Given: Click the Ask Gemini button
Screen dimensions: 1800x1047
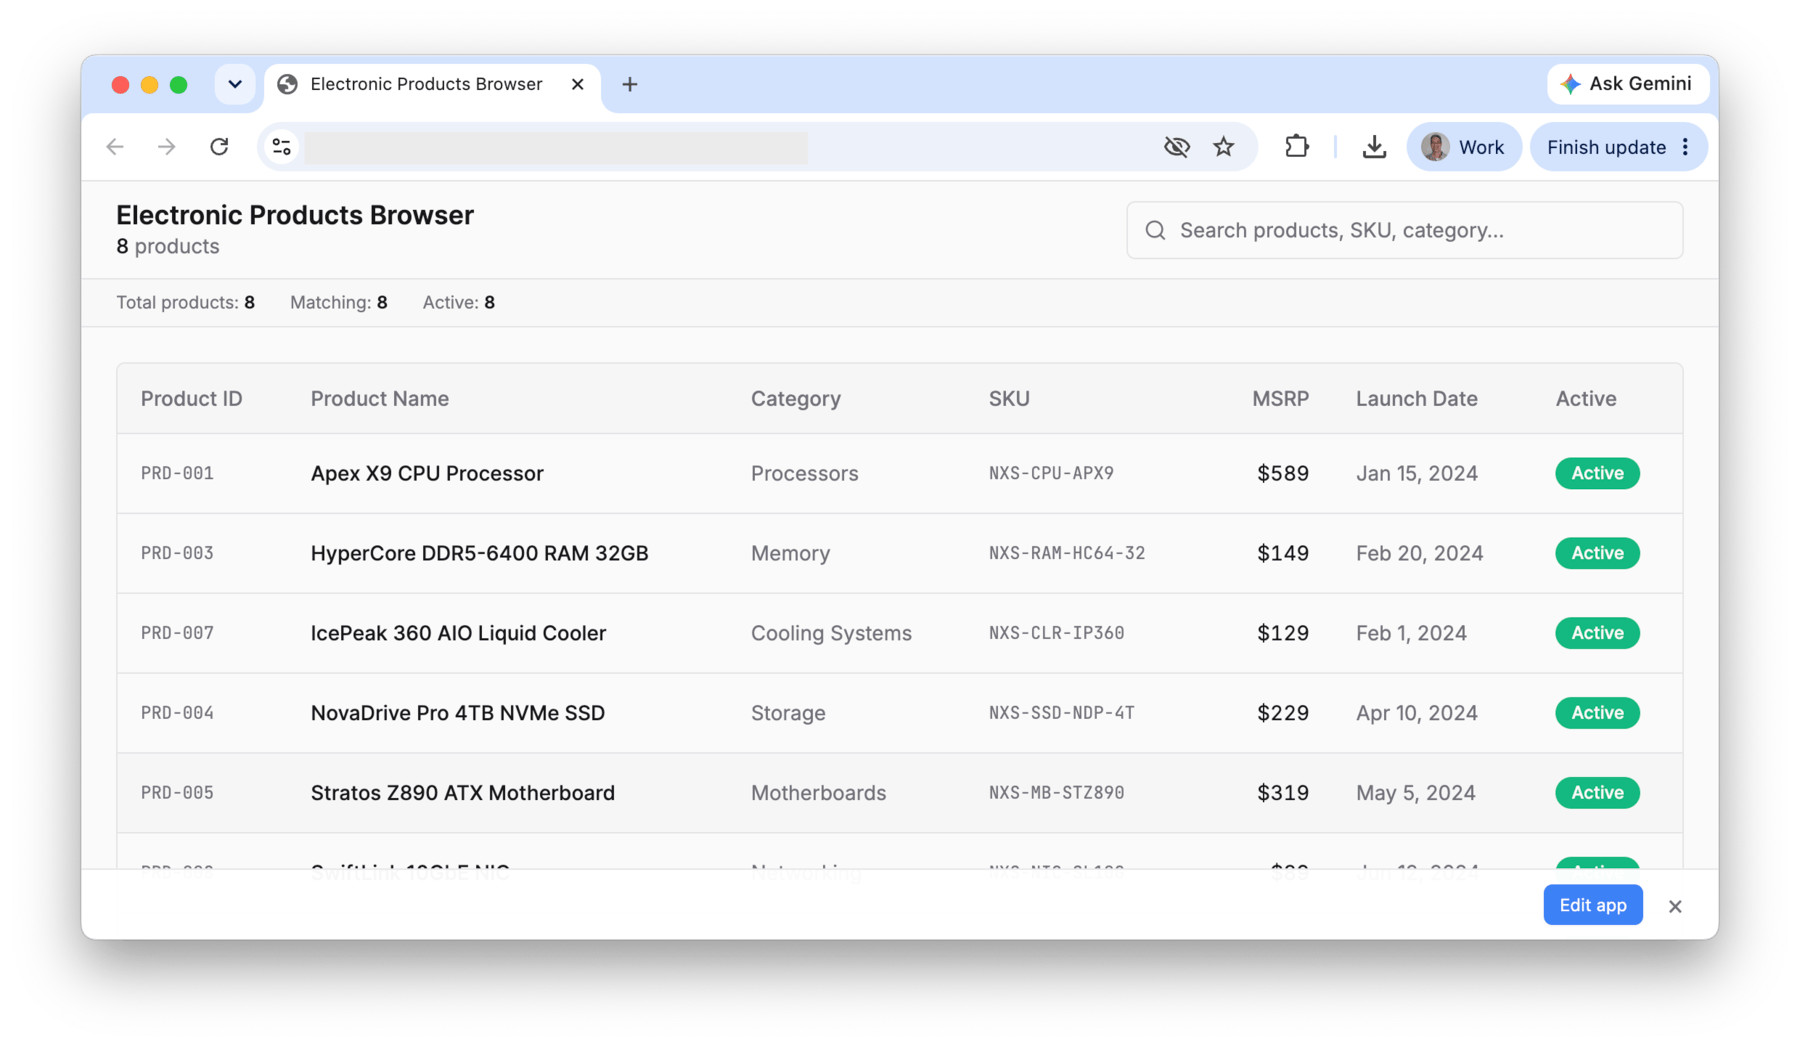Looking at the screenshot, I should [1627, 84].
